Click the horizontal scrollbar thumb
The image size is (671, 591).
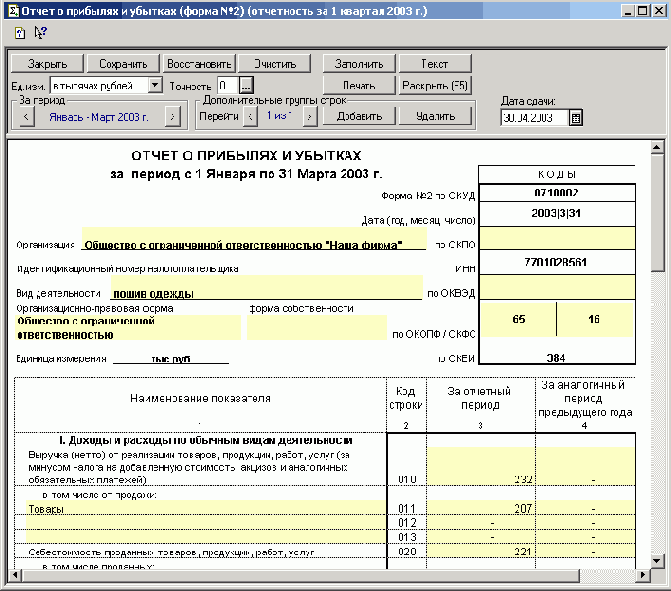[x=300, y=575]
